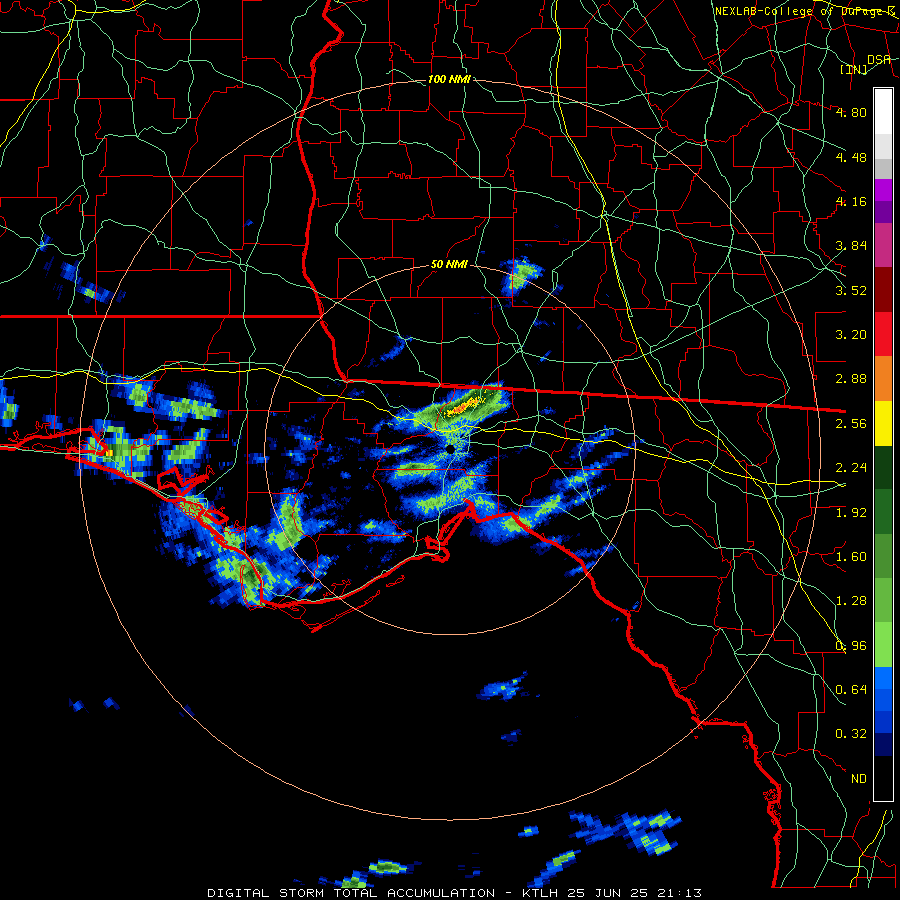Image resolution: width=900 pixels, height=900 pixels.
Task: Select the ND legend label
Action: (859, 779)
